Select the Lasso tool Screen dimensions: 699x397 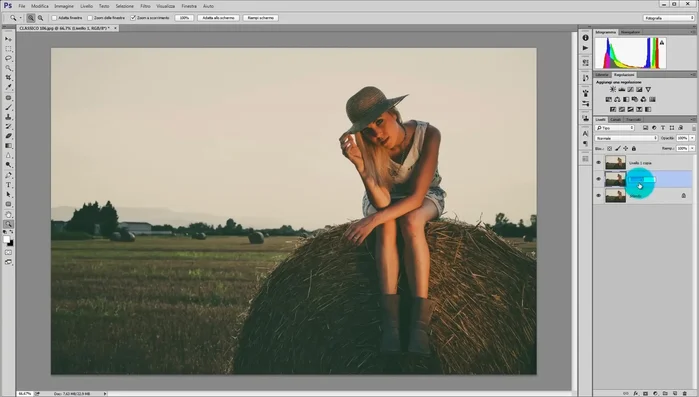tap(8, 58)
